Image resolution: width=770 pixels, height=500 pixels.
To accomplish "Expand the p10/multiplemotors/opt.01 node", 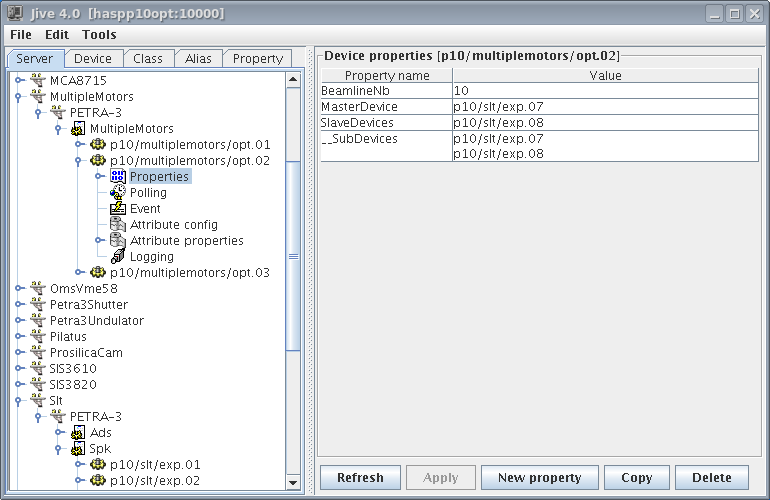I will point(79,144).
